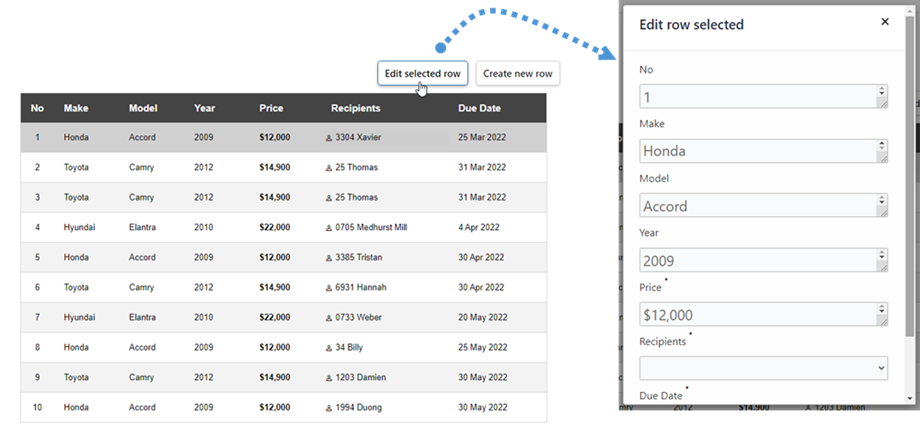Click the person icon beside 6931 Hannah

click(x=329, y=288)
